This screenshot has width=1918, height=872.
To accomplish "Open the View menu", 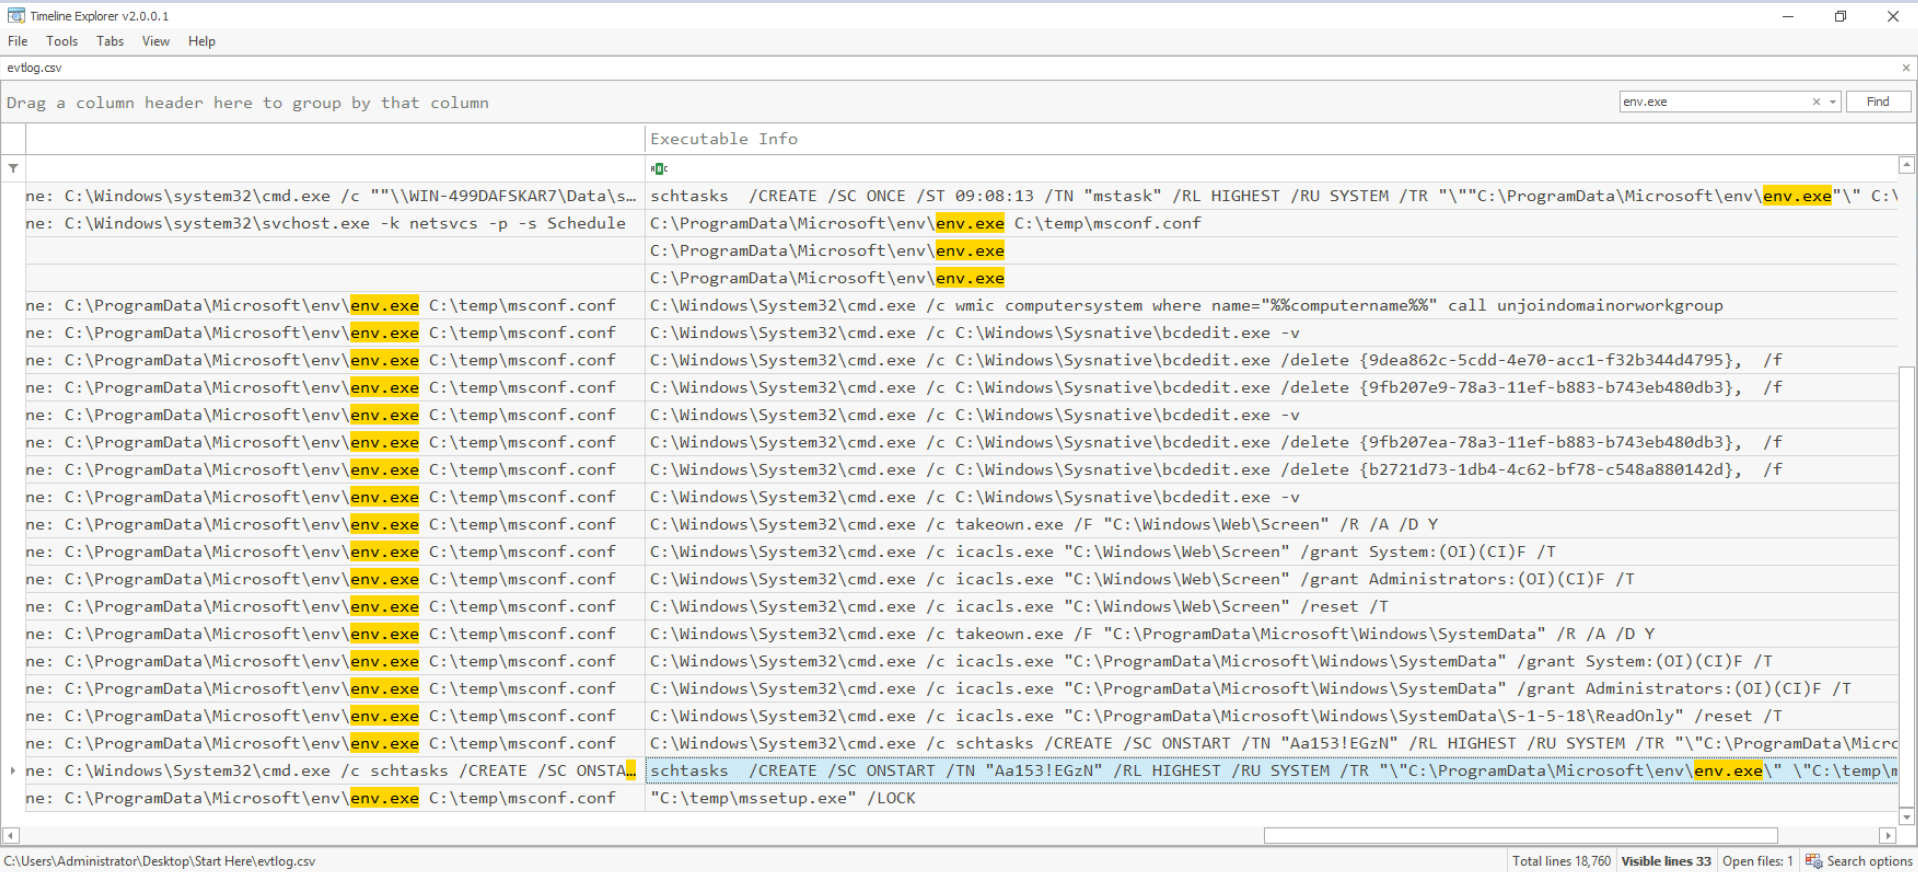I will tap(156, 41).
